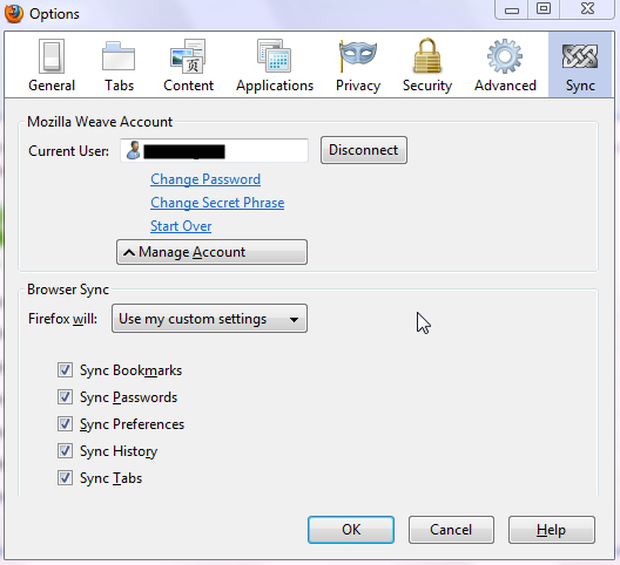
Task: Collapse the Manage Account expander
Action: tap(211, 252)
